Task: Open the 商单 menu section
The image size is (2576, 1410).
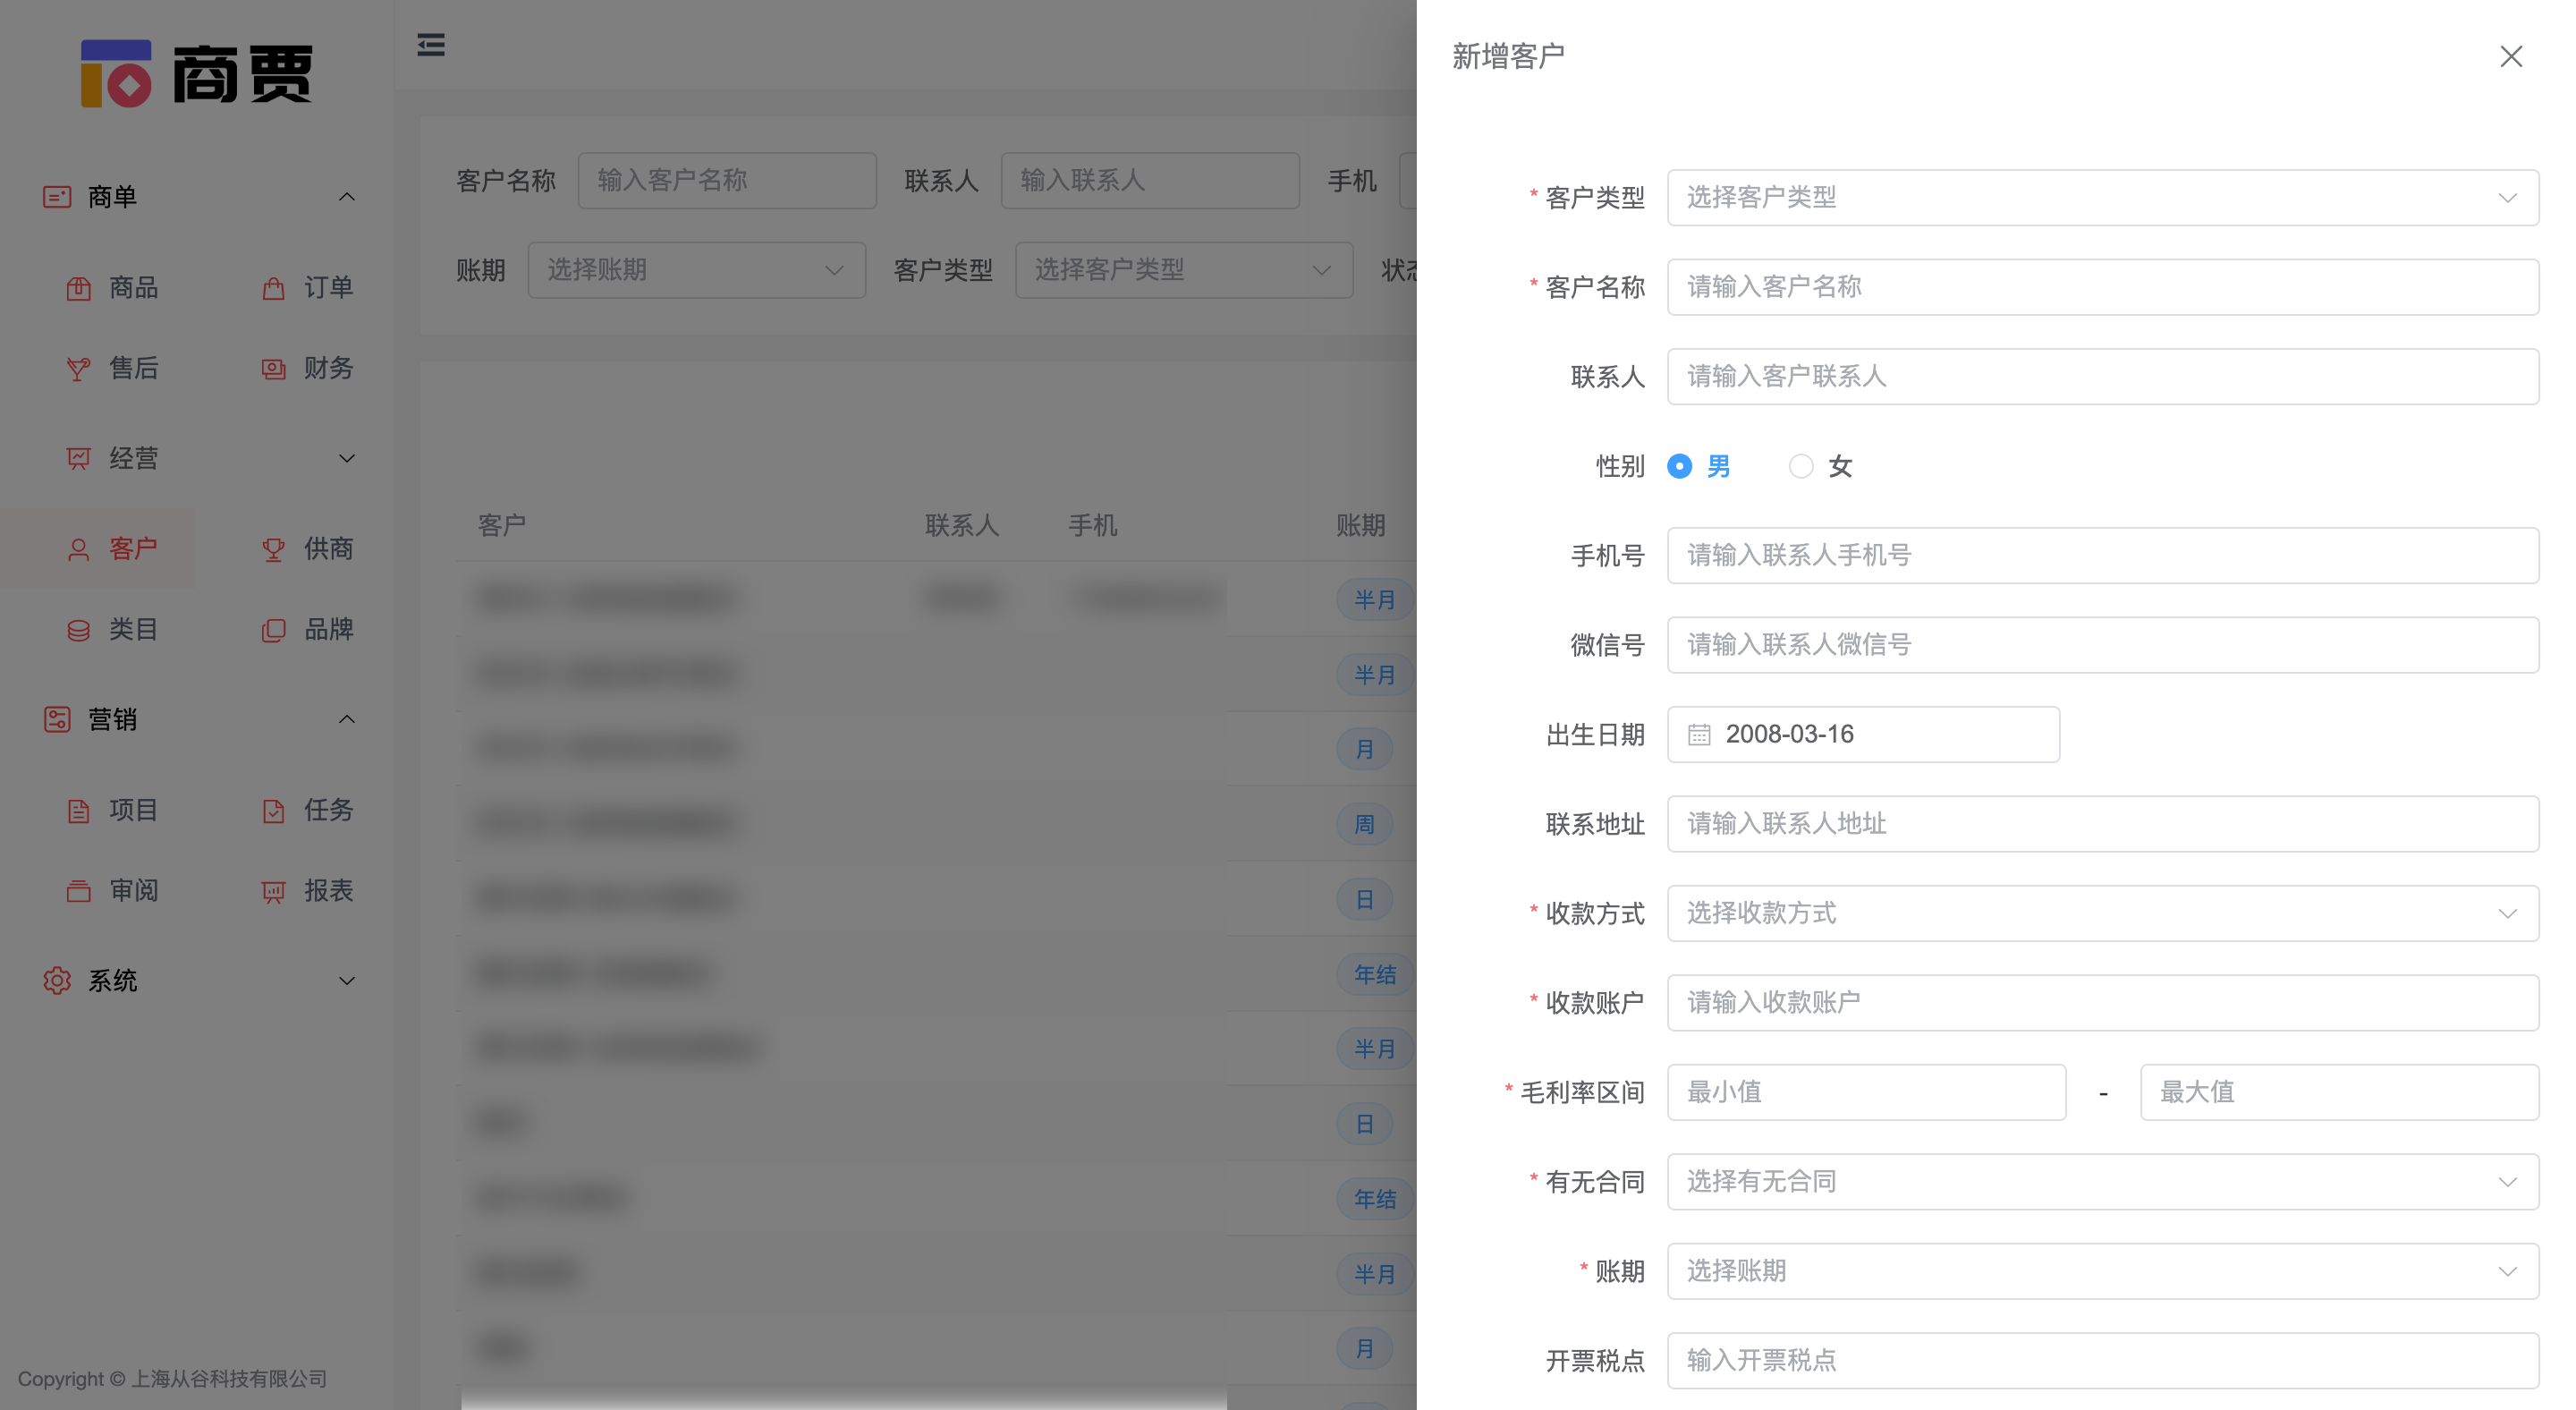Action: point(113,196)
